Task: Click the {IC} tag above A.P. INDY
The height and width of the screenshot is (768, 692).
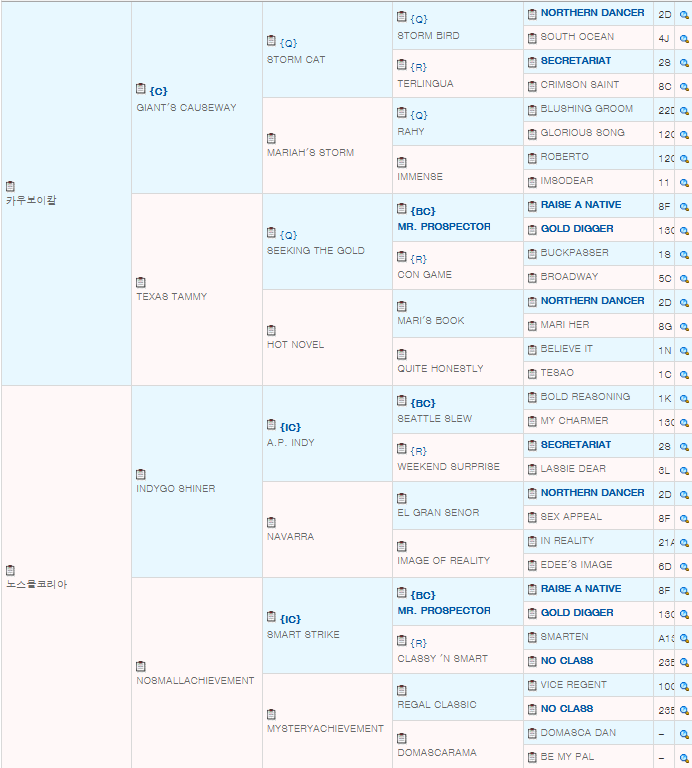Action: pos(290,427)
